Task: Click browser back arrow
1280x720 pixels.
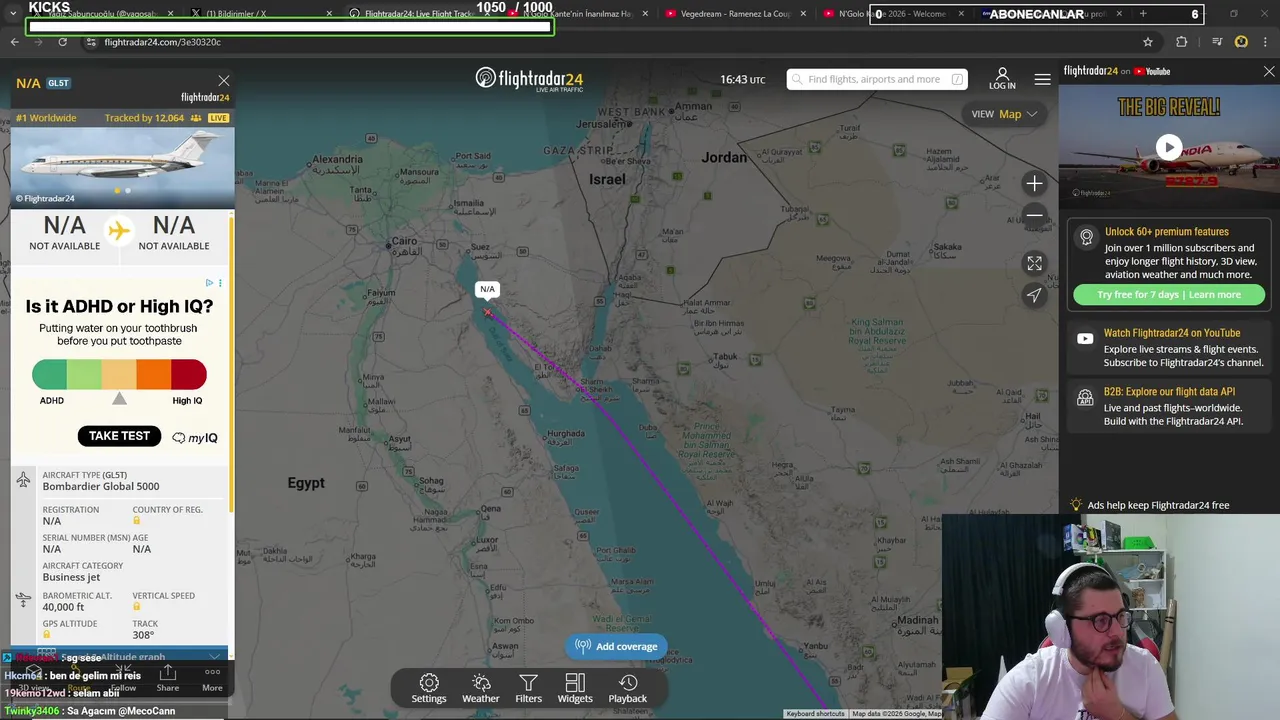Action: [14, 42]
